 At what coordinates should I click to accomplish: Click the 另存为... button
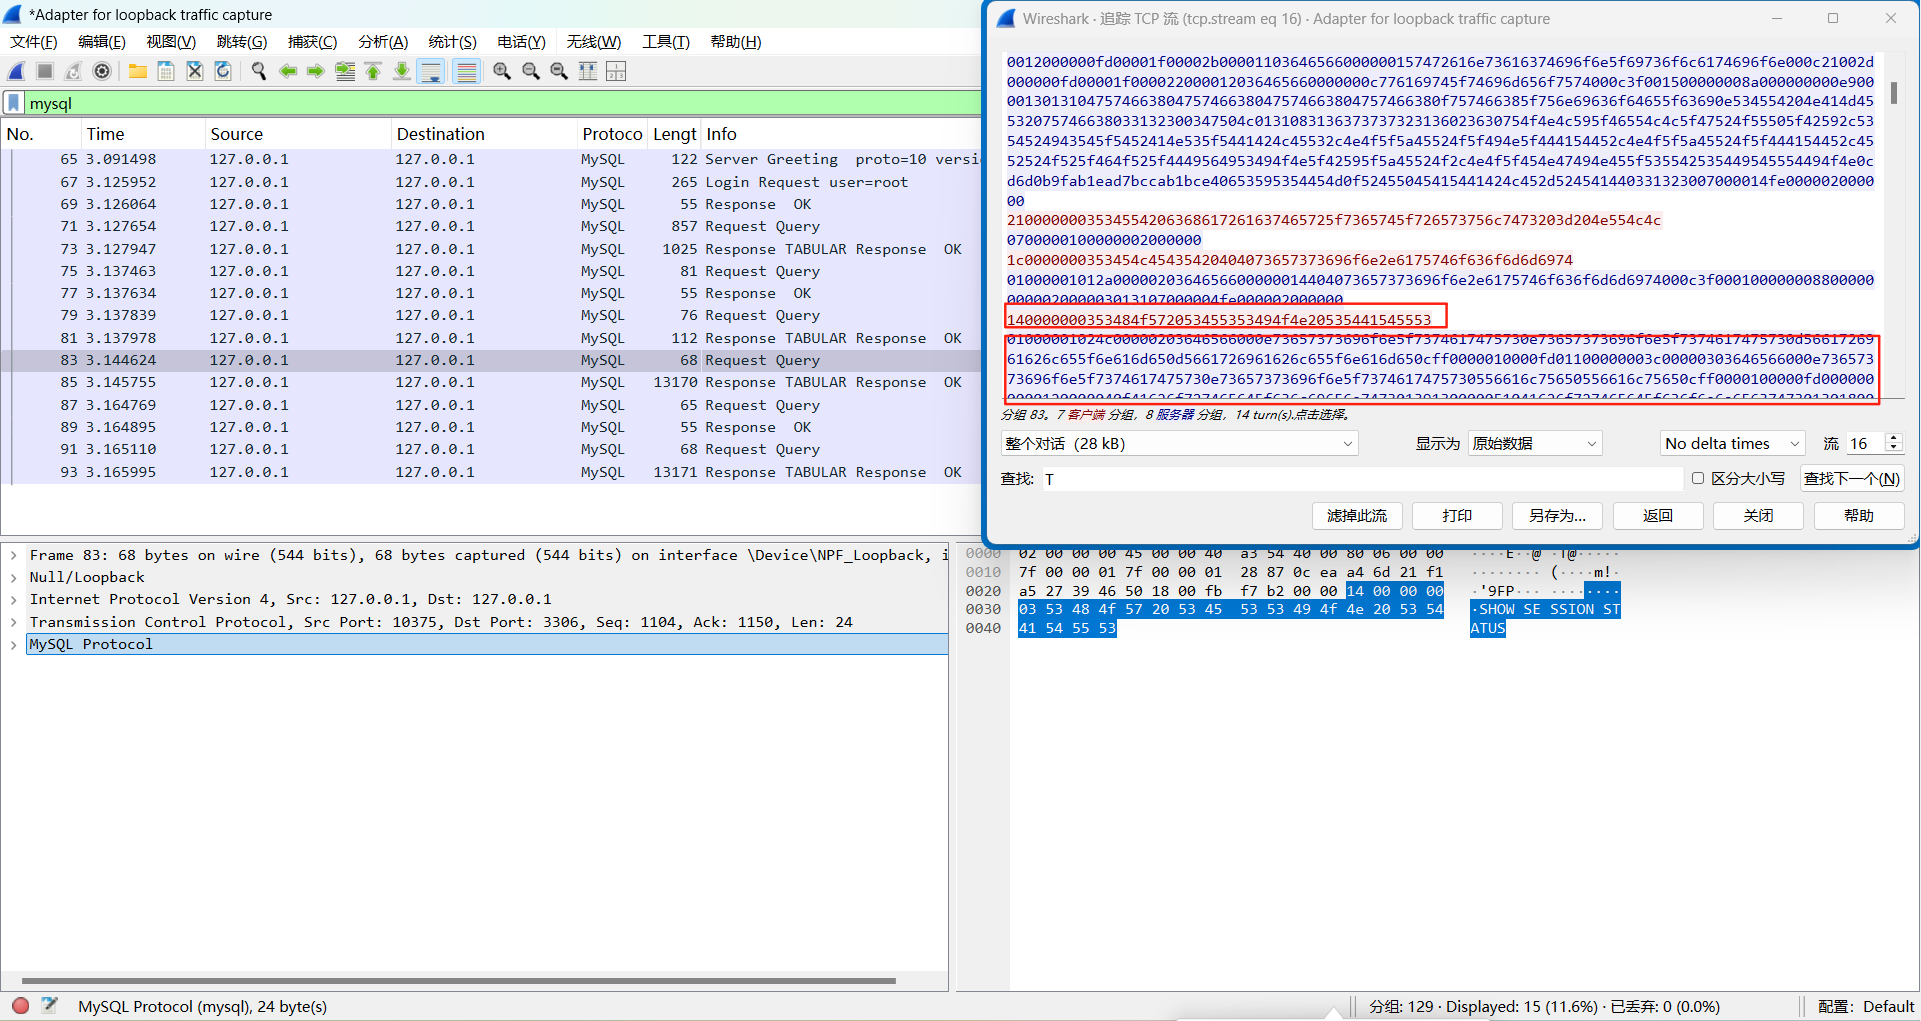pos(1557,515)
